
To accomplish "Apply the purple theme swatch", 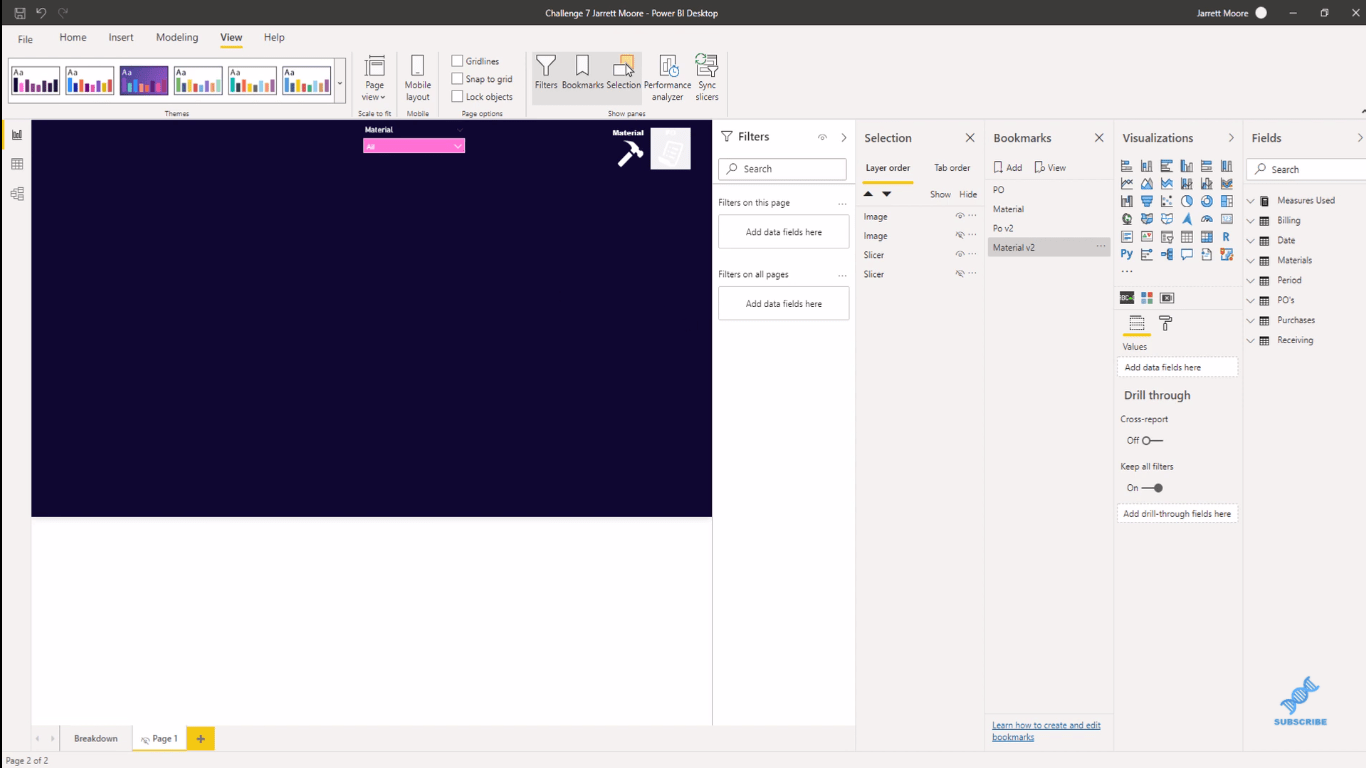I will click(x=144, y=81).
